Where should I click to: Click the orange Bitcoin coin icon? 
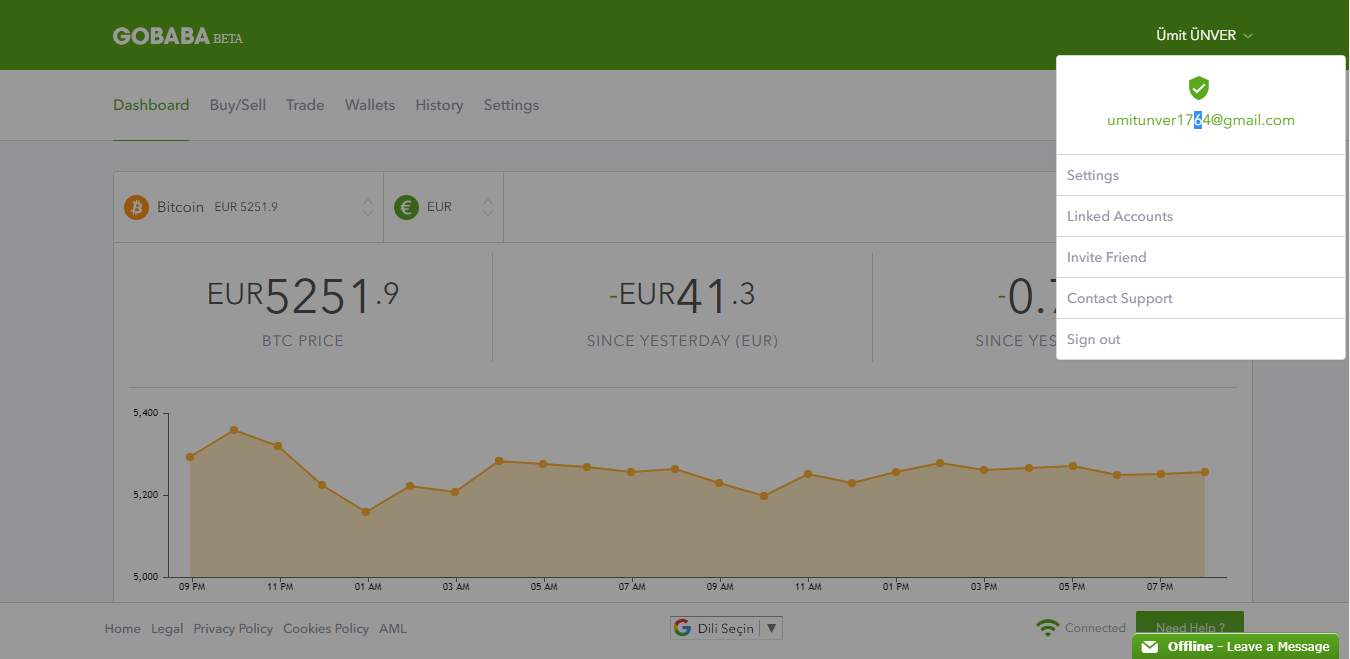(x=136, y=207)
